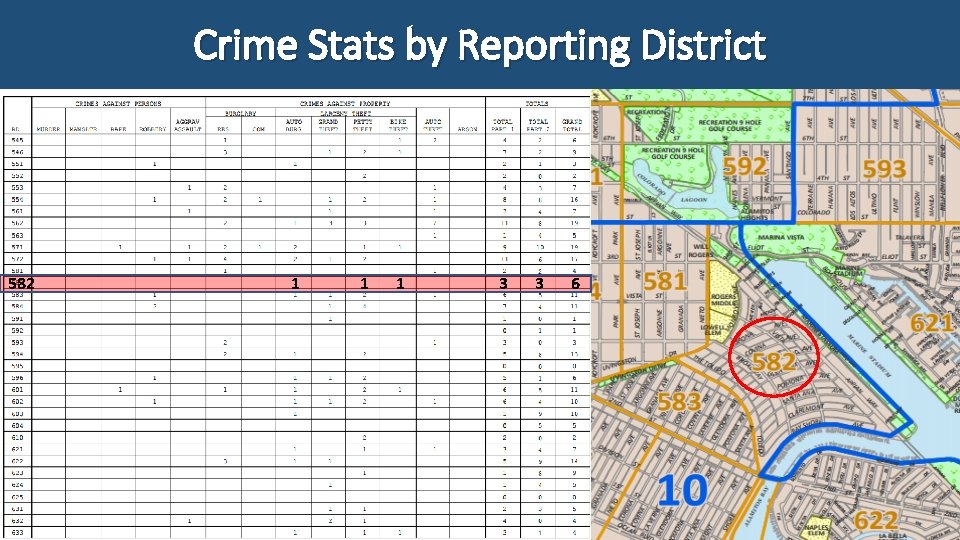
Task: Select row label 623 in the table
Action: (x=17, y=473)
